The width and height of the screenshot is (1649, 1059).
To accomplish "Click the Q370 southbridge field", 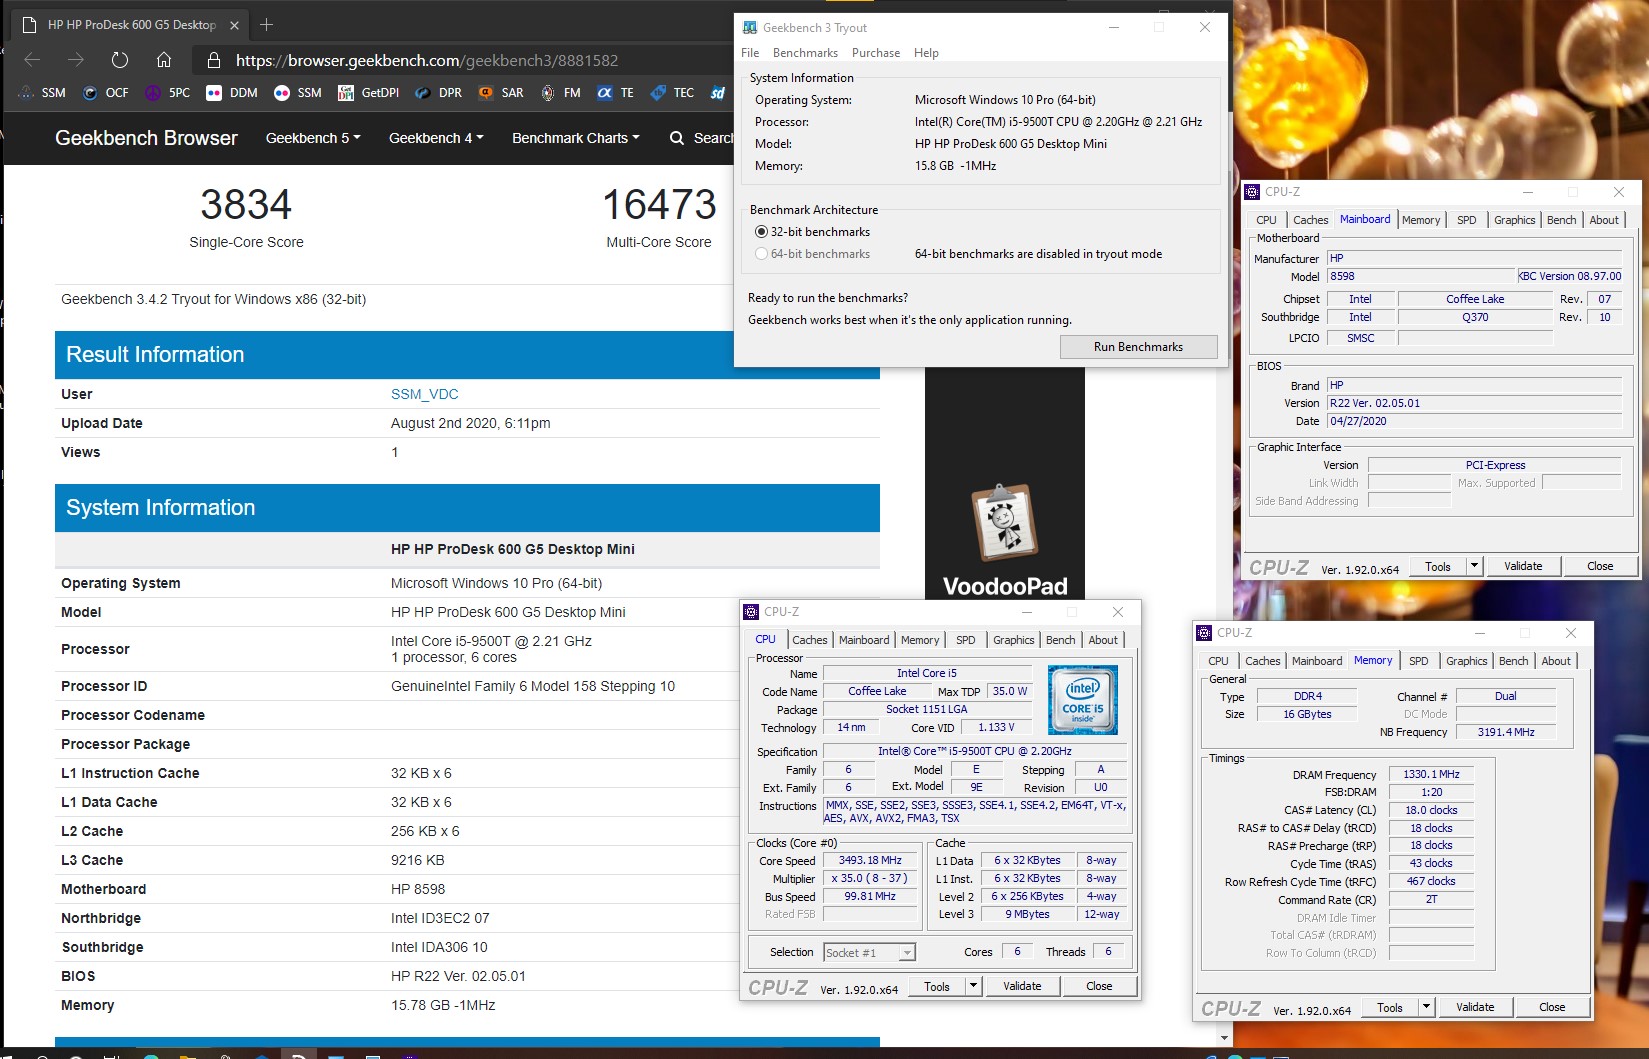I will [1475, 317].
